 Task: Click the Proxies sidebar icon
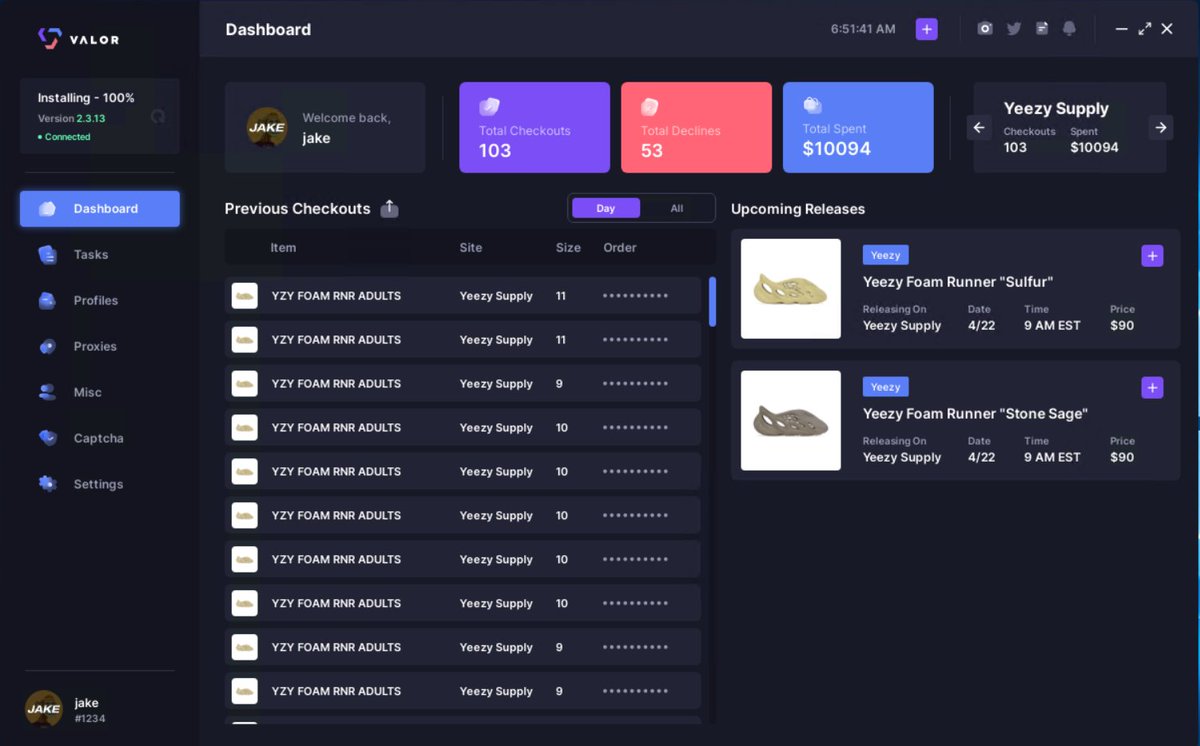(x=47, y=347)
